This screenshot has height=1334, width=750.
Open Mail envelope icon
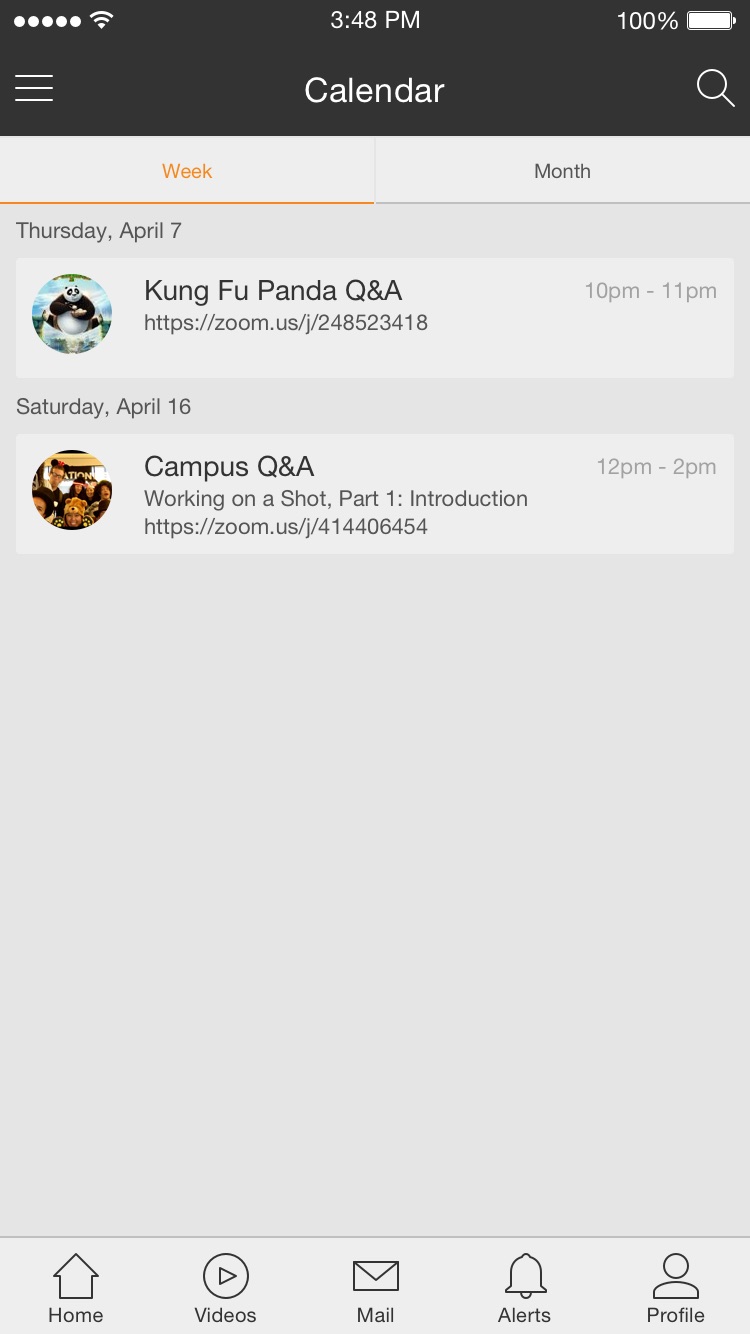[376, 1276]
